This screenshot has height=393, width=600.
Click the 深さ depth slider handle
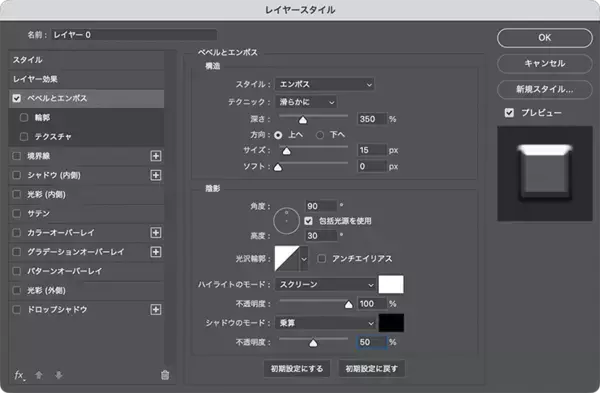click(x=303, y=121)
